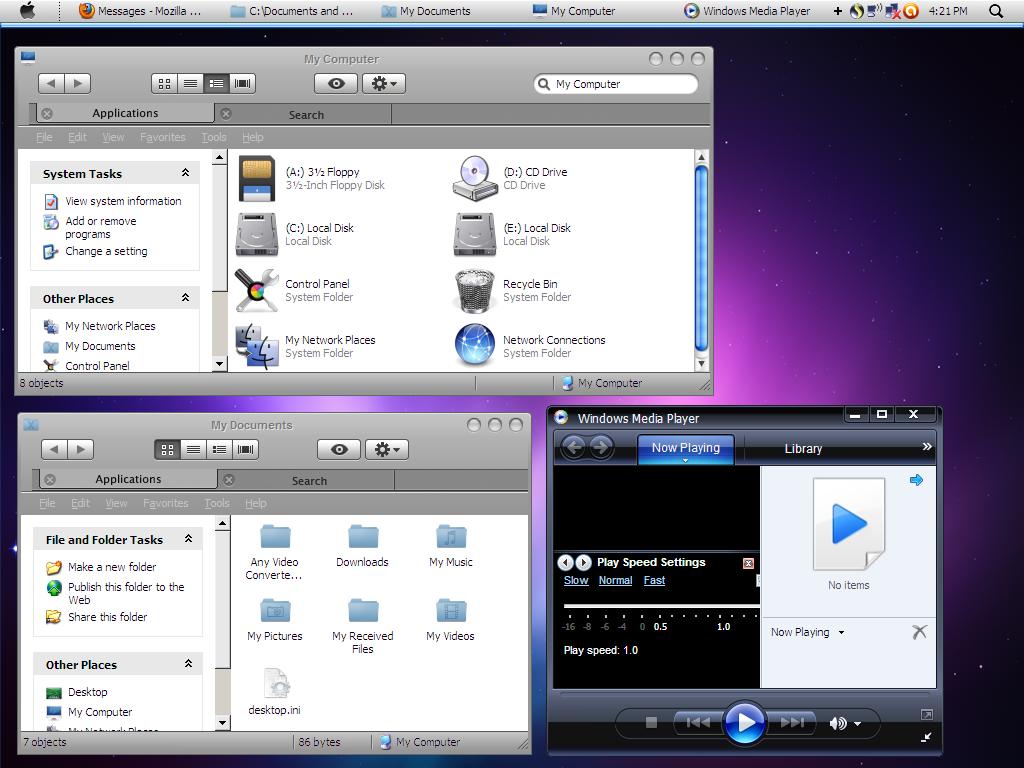Screen dimensions: 1024x768
Task: Open the gear actions icon in My Documents toolbar
Action: (387, 449)
